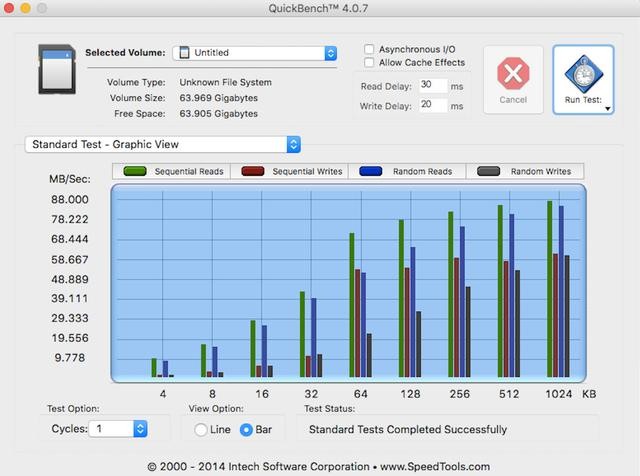Click the 88.000 MB/Sec axis value
640x476 pixels.
[x=70, y=200]
